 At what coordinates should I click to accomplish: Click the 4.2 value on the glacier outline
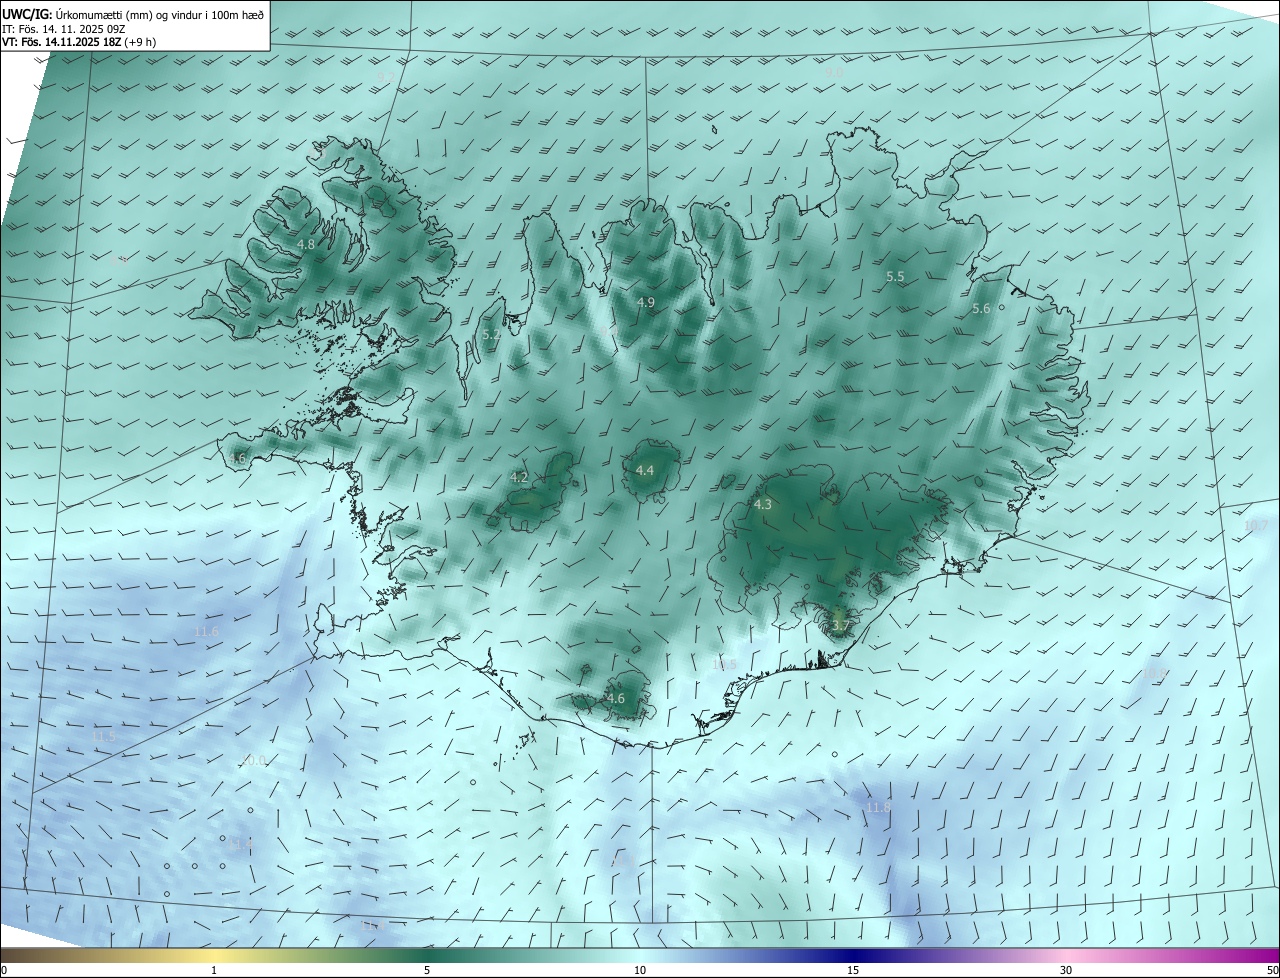(519, 478)
